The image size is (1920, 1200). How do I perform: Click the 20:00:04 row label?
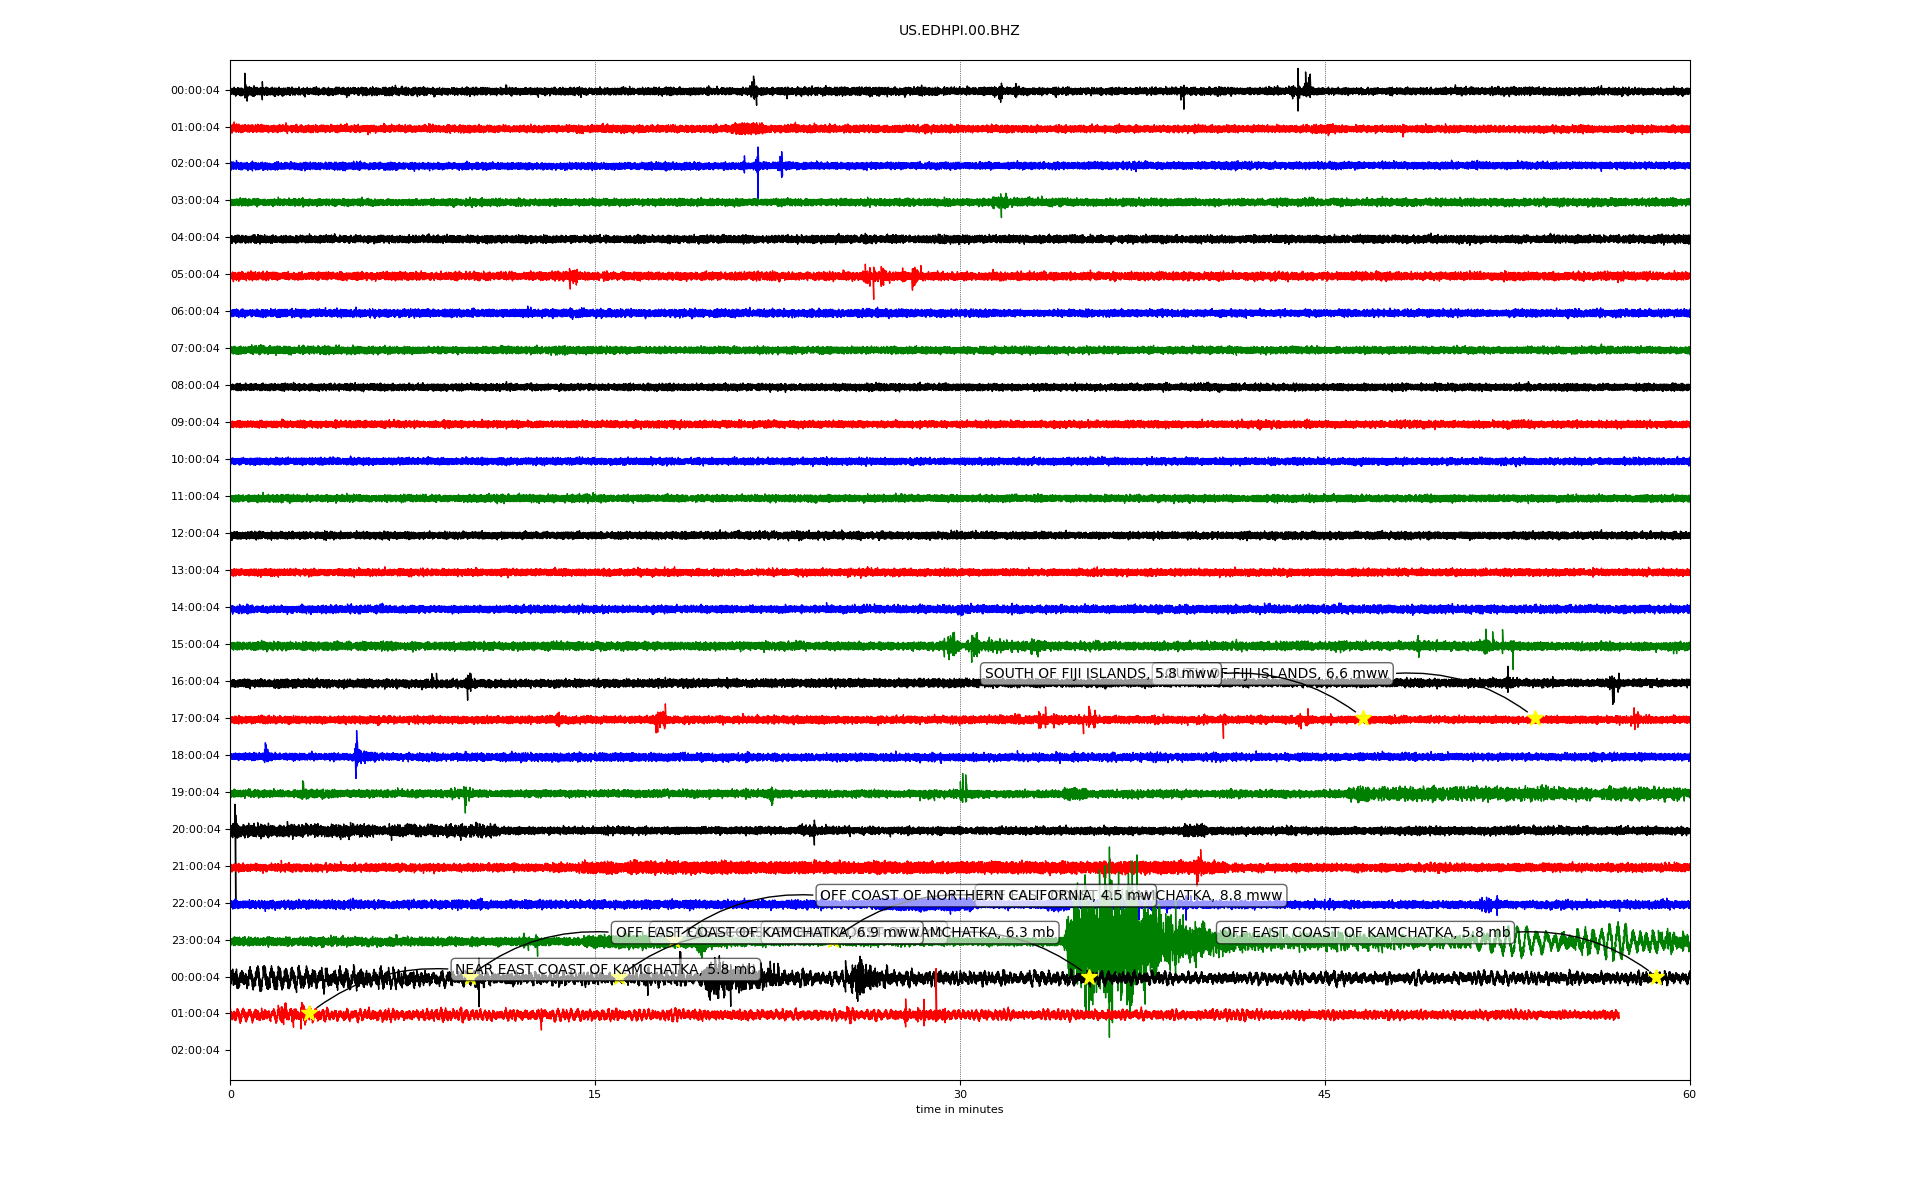[x=195, y=830]
